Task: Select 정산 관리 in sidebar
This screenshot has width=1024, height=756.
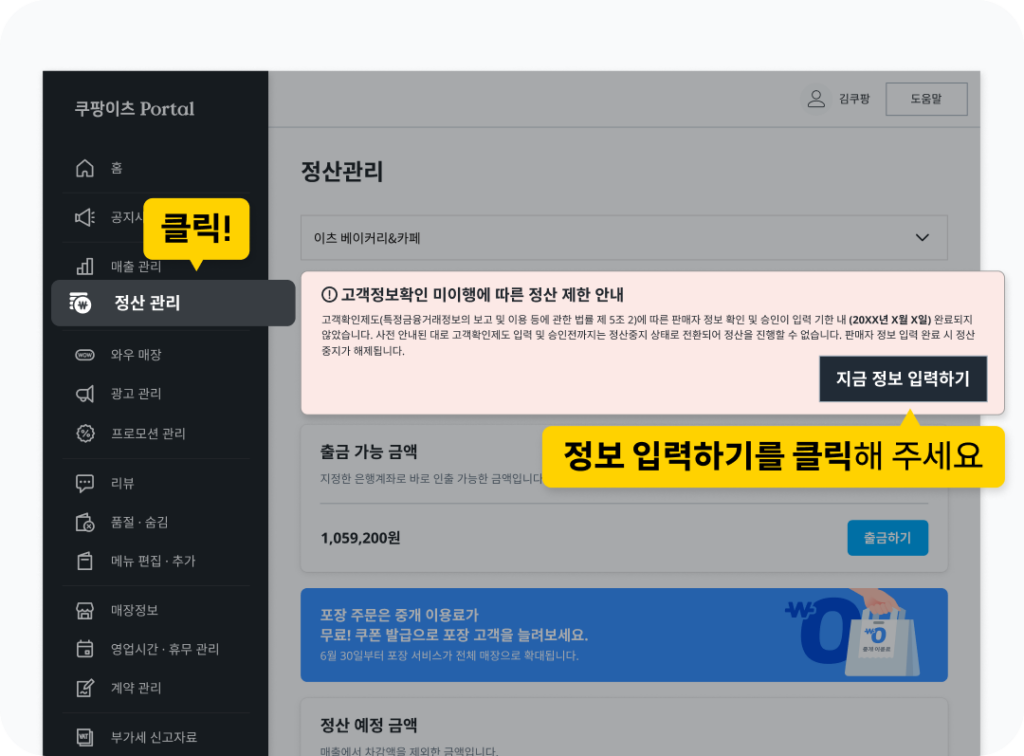Action: (173, 303)
